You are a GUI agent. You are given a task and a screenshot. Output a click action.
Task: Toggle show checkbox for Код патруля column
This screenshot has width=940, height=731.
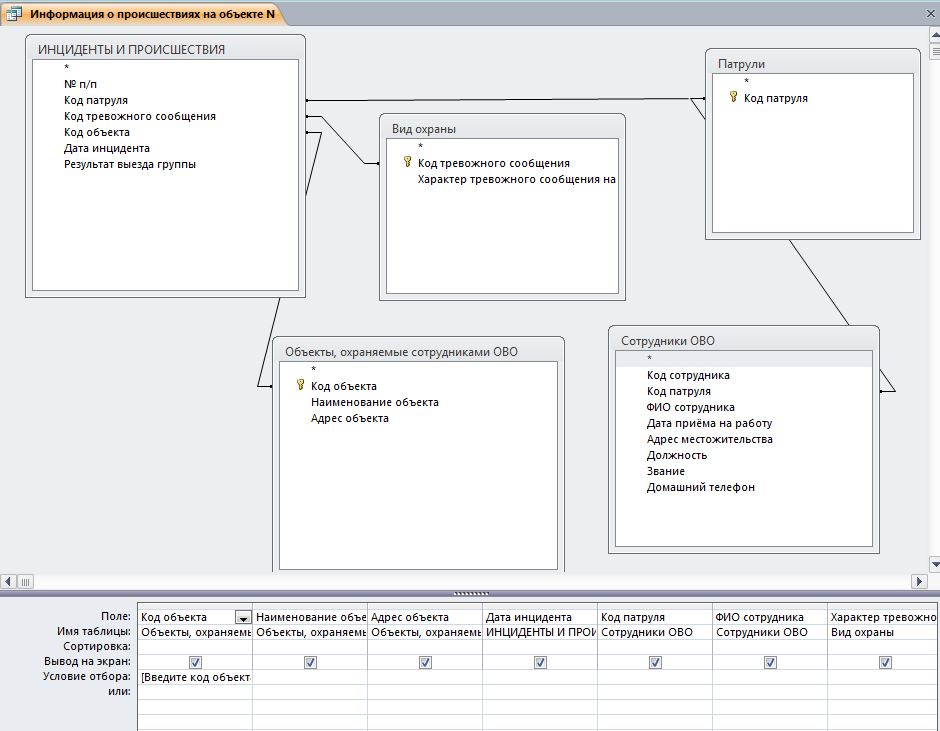(x=655, y=662)
